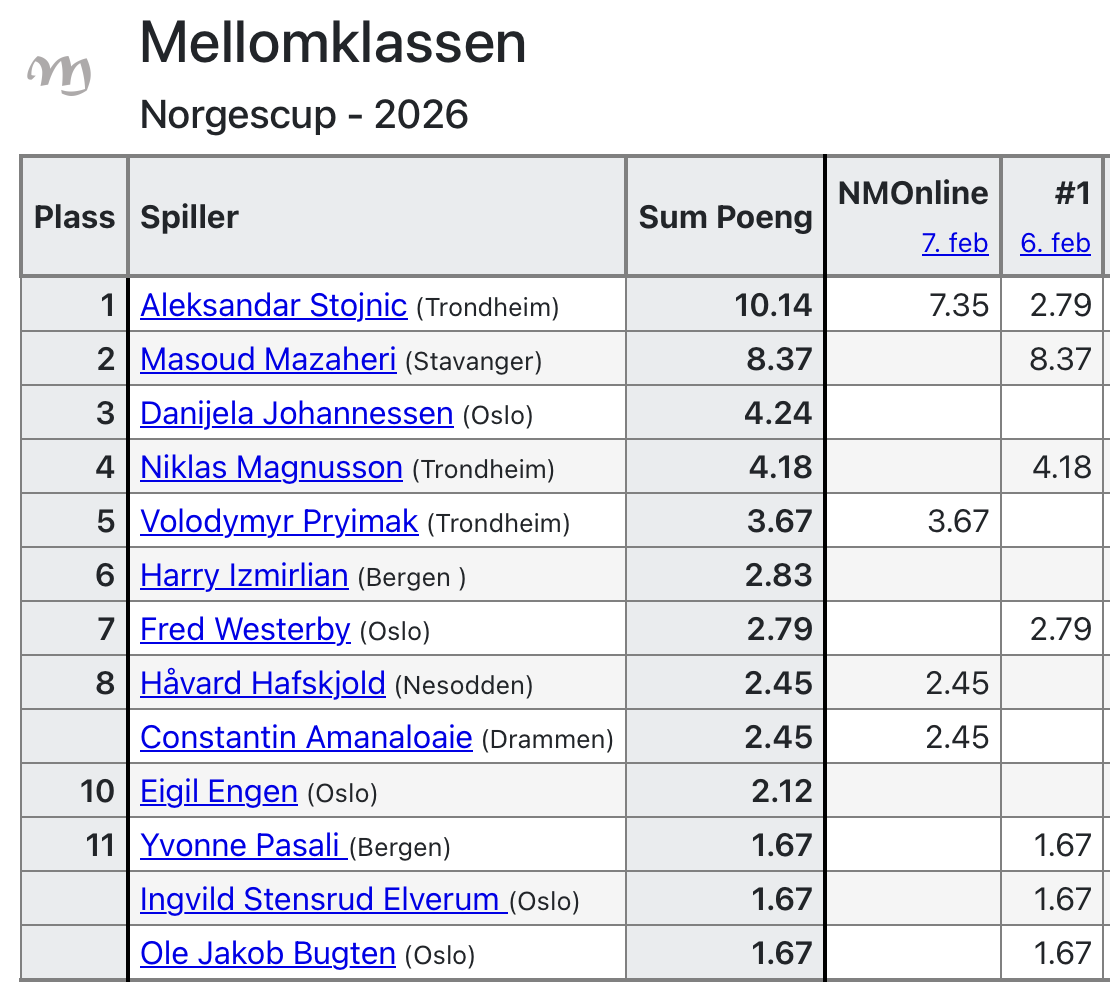
Task: Click the Danijela Johannessen link
Action: click(x=296, y=413)
